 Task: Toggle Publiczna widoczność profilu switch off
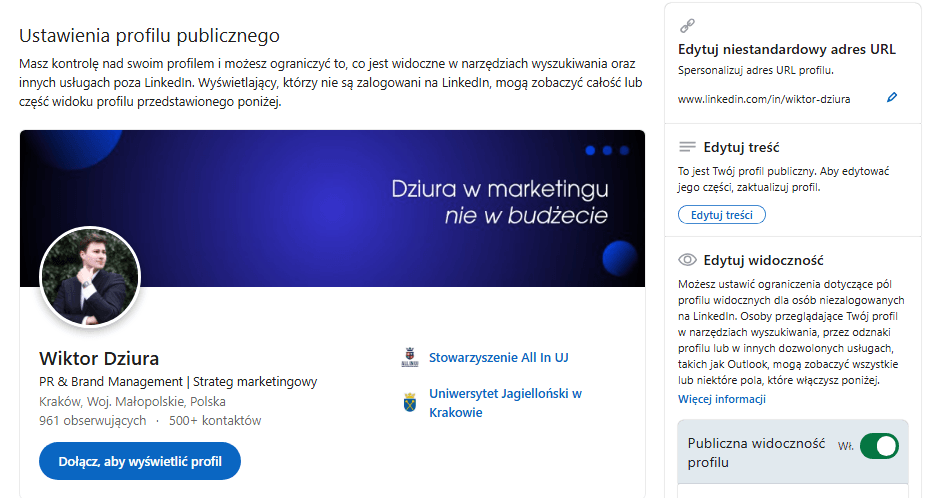coord(879,446)
